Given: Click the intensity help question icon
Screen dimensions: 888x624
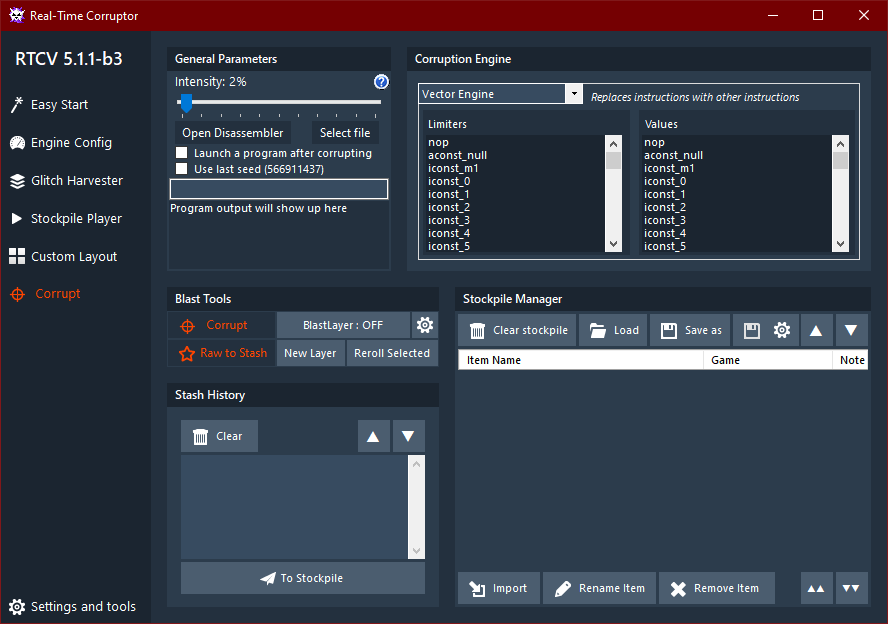Looking at the screenshot, I should [x=381, y=82].
